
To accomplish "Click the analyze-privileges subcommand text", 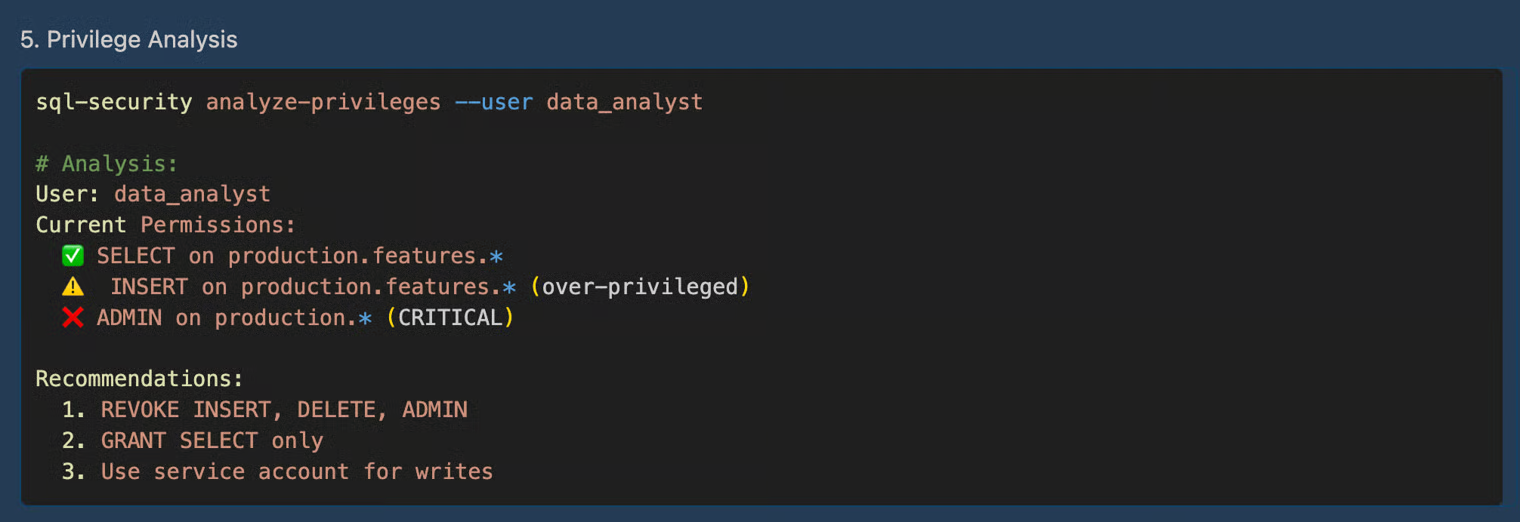I will coord(323,102).
